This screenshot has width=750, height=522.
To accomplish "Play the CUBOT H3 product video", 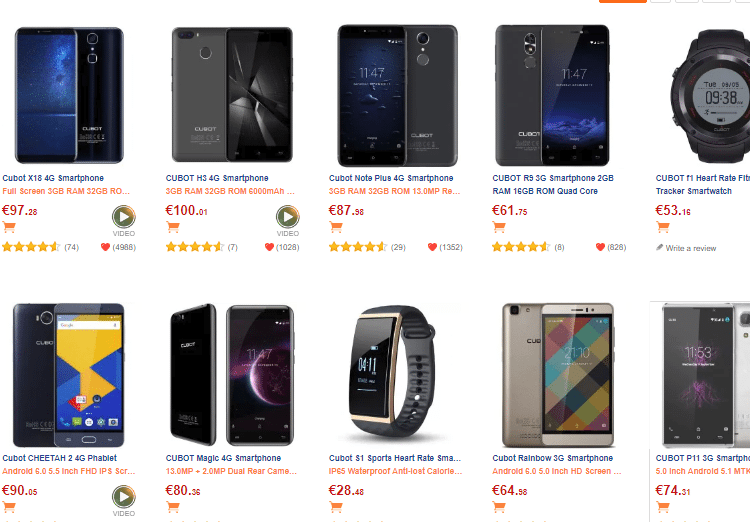I will 288,216.
